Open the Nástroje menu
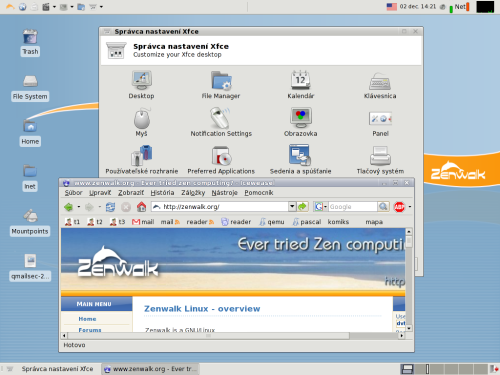The image size is (500, 375). coord(225,193)
